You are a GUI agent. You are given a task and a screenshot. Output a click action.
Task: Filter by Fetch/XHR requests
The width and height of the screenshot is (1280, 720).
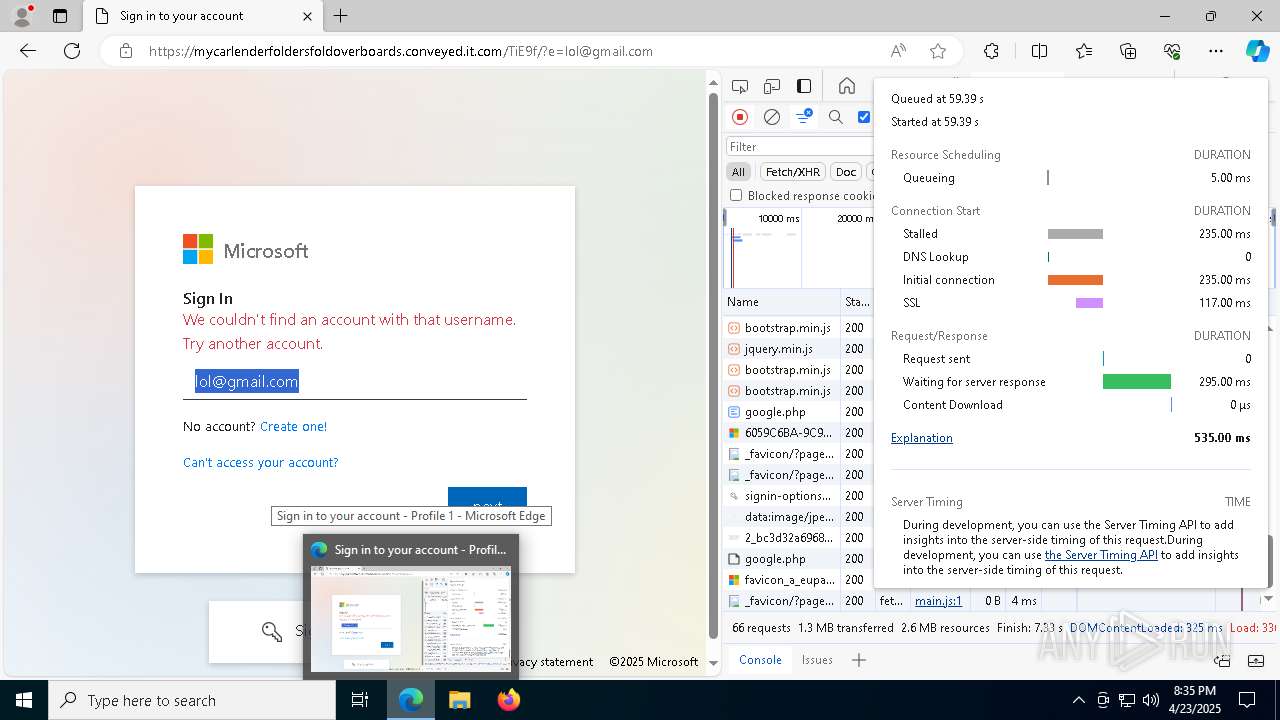pyautogui.click(x=793, y=172)
